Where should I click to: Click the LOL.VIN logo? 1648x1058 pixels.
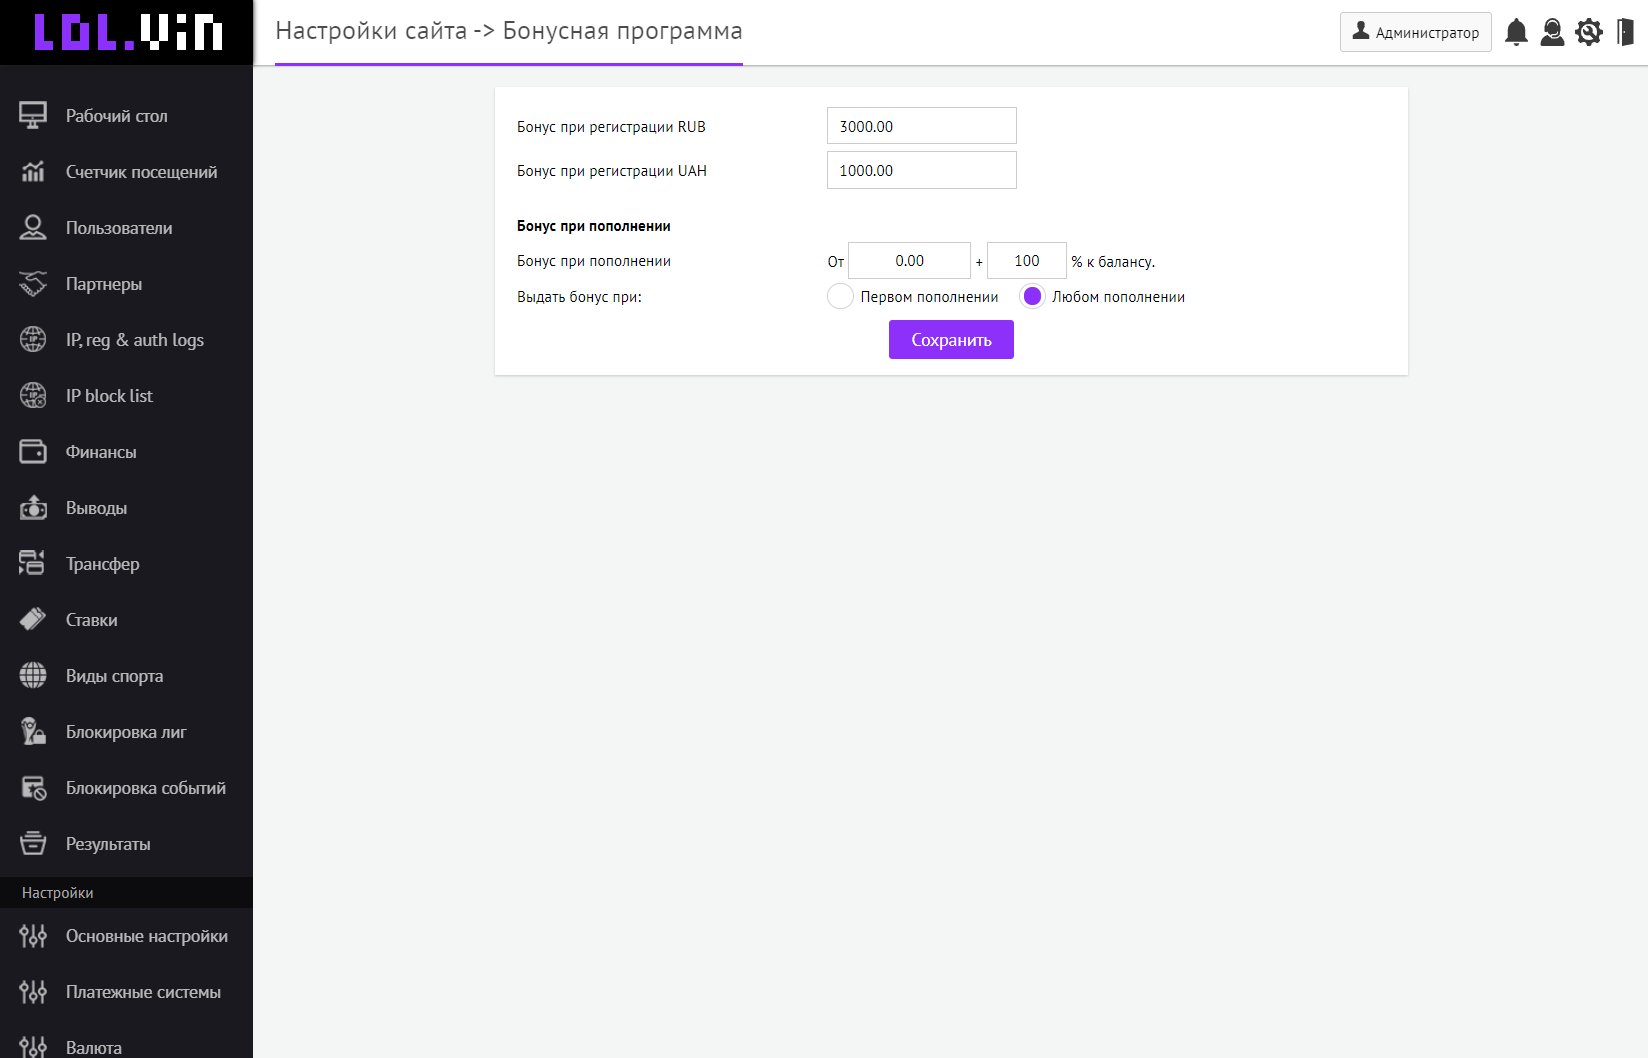click(x=127, y=32)
